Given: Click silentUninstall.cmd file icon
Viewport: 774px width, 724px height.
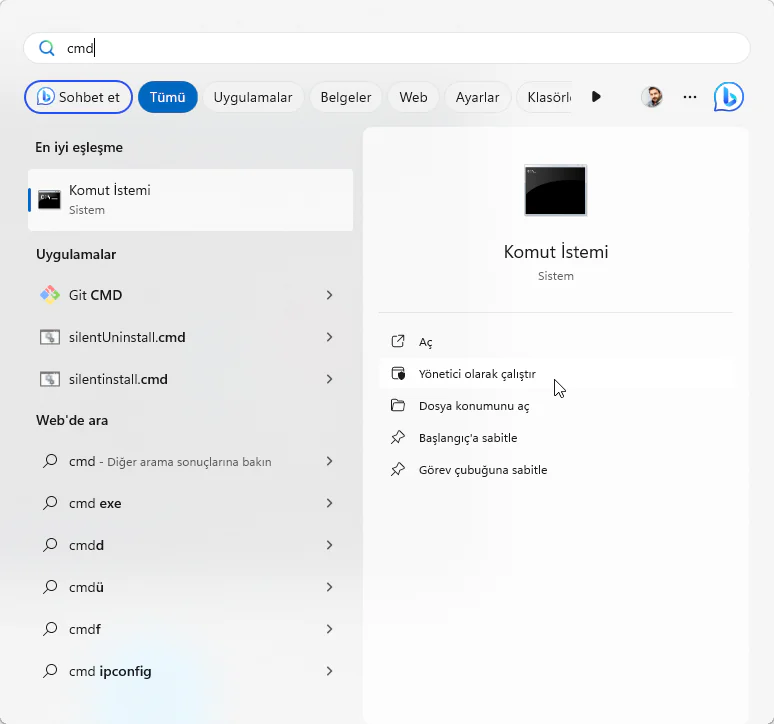Looking at the screenshot, I should coord(49,337).
